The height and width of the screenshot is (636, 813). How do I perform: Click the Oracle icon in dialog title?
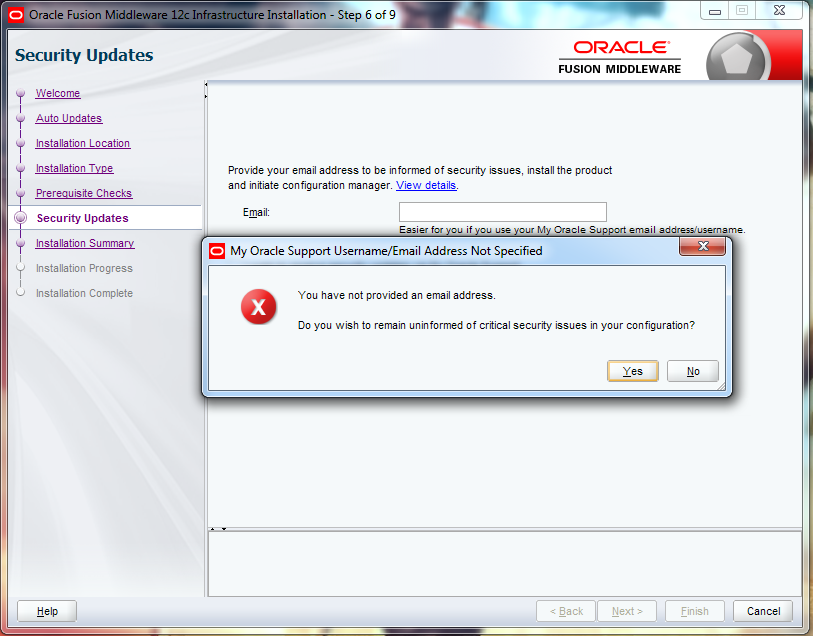point(217,251)
